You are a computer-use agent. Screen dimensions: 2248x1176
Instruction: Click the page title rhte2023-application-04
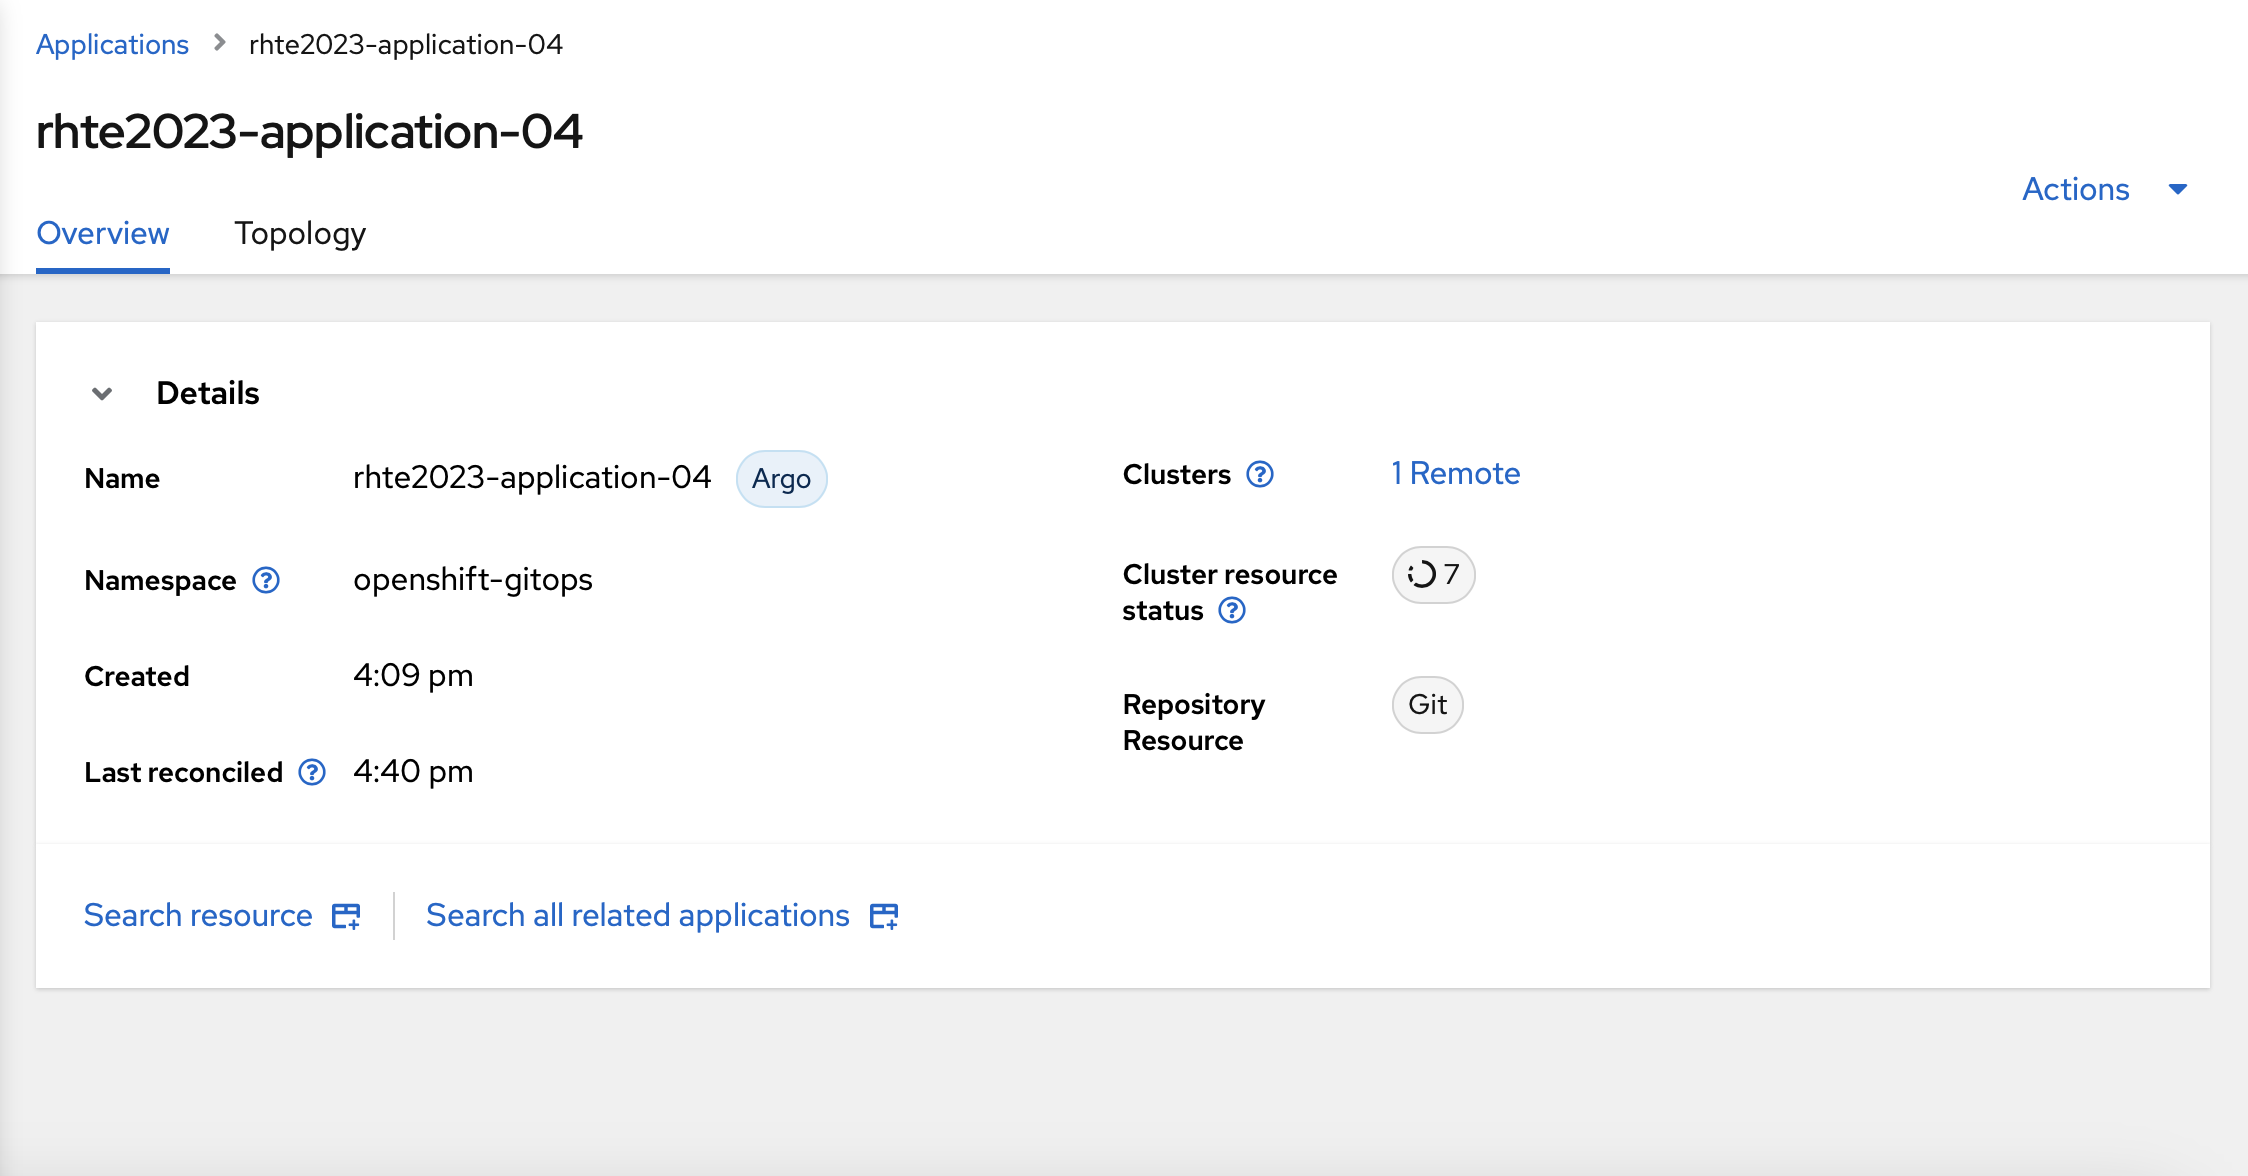[309, 131]
